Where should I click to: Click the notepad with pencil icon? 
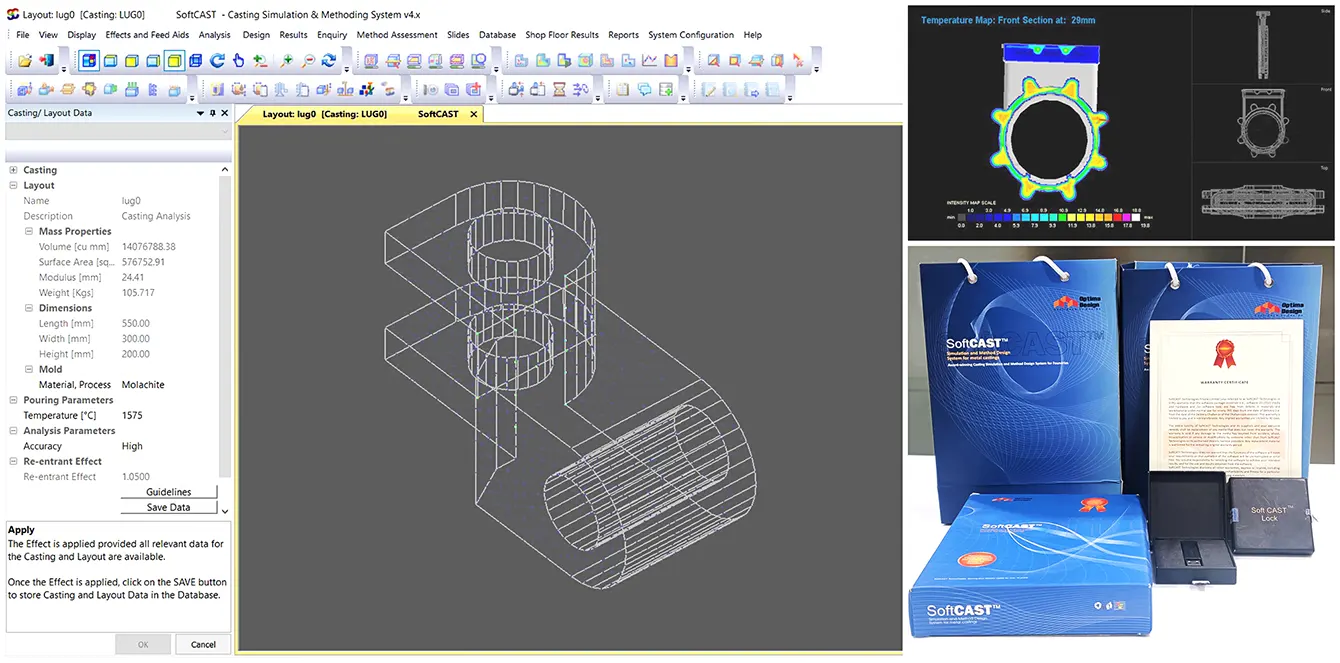709,89
